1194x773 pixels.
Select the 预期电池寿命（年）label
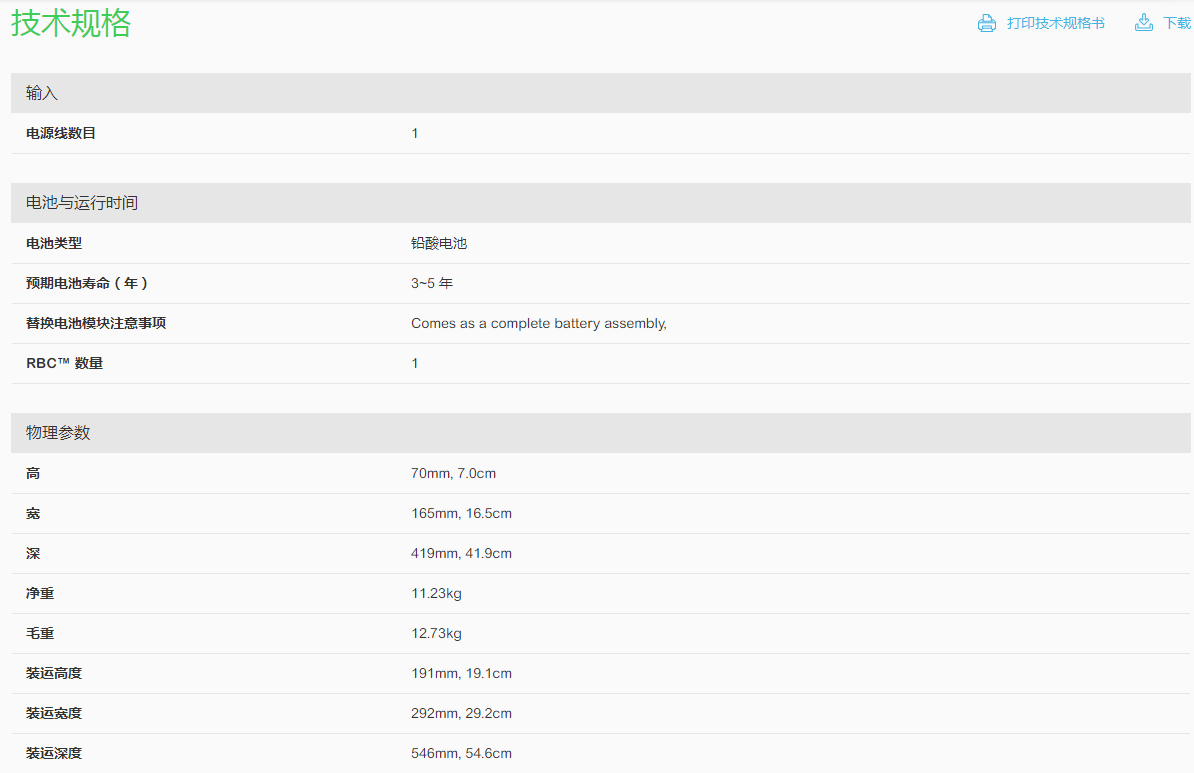[88, 283]
